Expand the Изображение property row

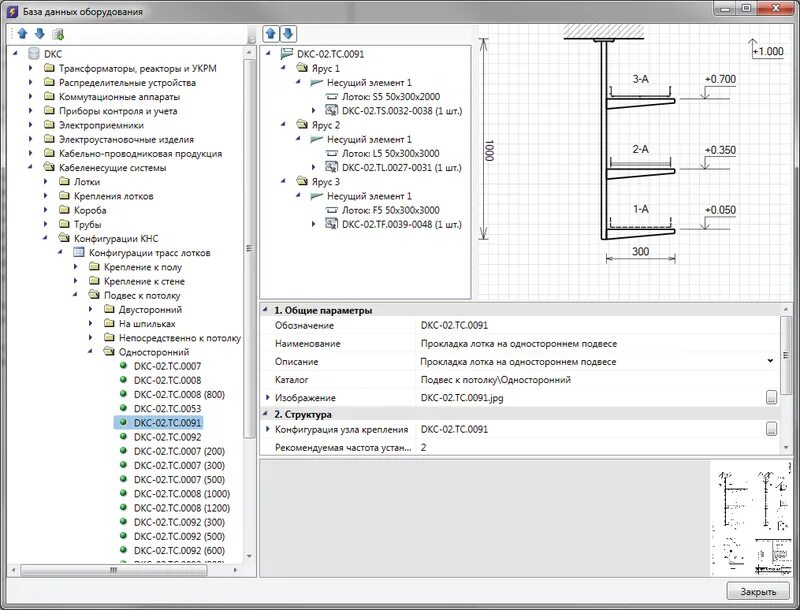coord(267,397)
